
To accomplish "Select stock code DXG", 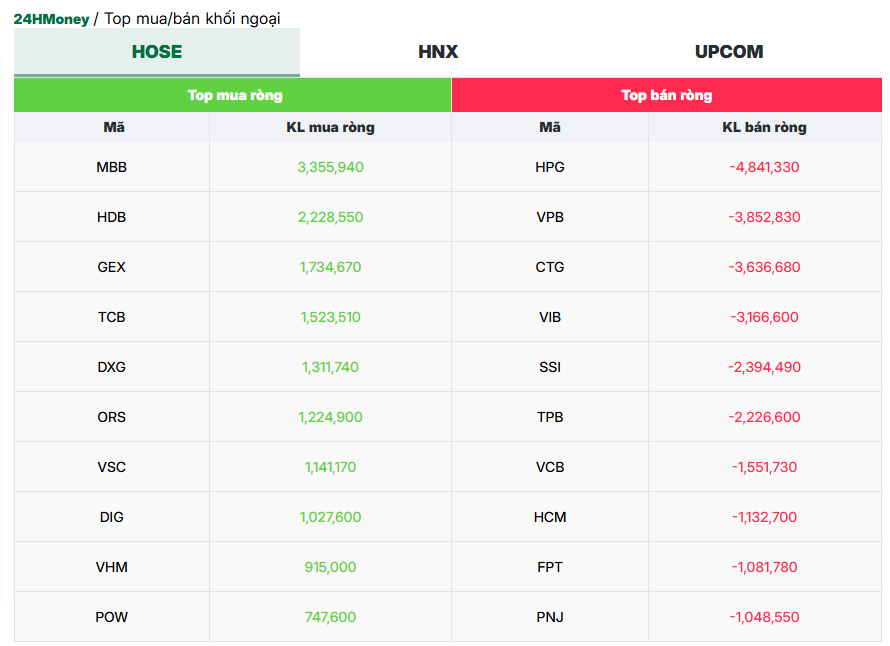I will 112,367.
